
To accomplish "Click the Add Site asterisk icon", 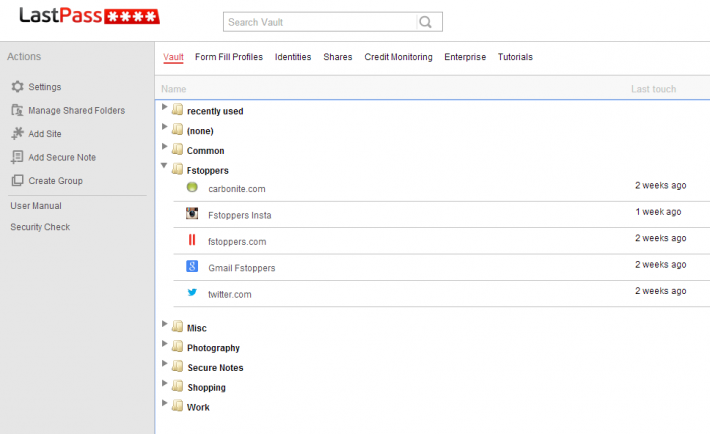I will [x=17, y=134].
